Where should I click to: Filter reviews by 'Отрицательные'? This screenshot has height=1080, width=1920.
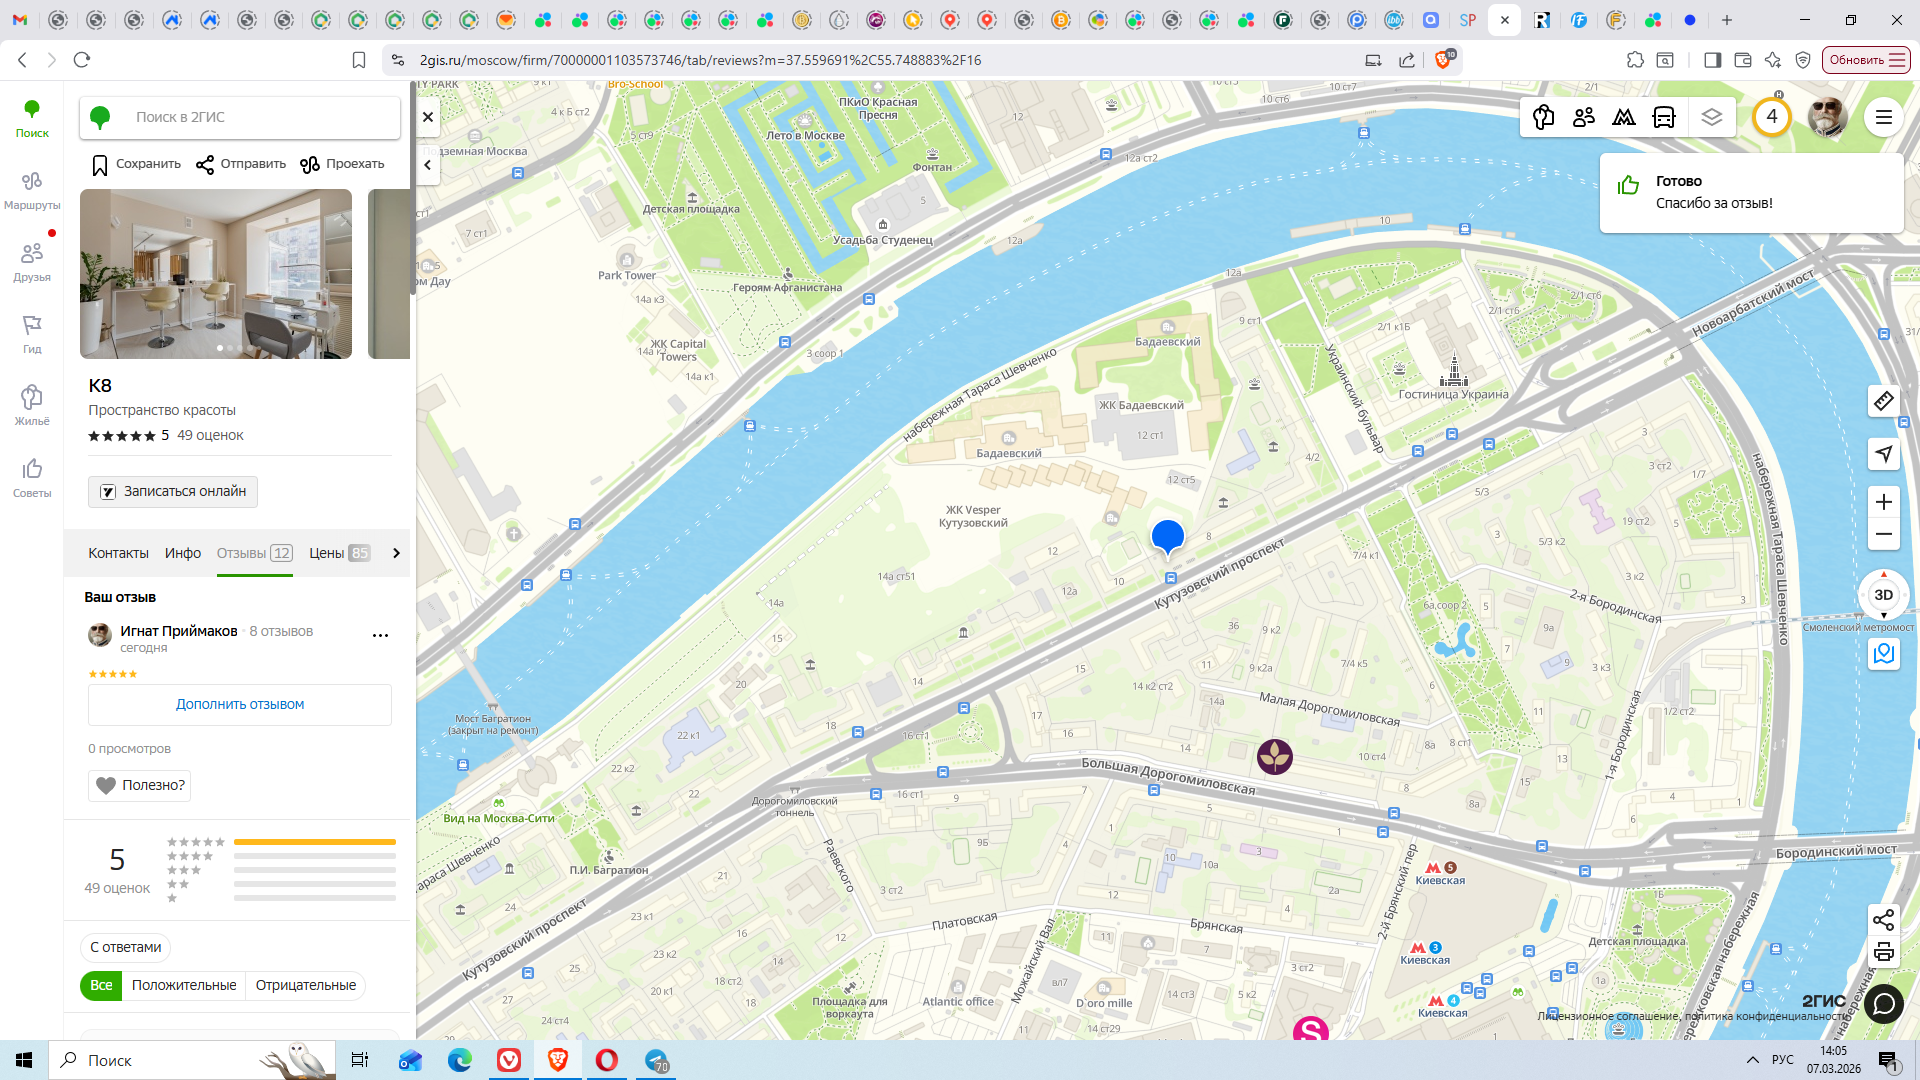point(305,985)
